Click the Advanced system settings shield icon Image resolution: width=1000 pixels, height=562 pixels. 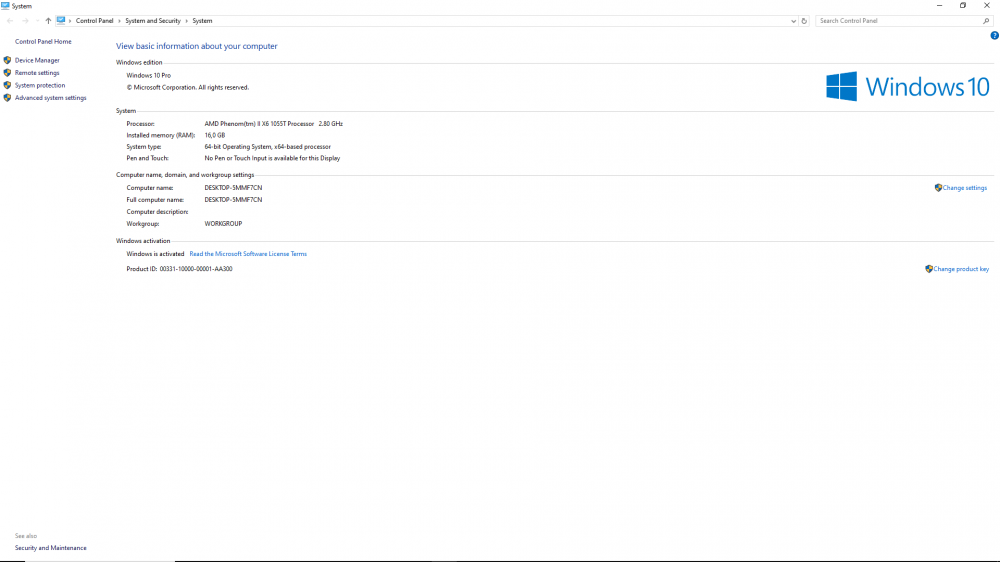pyautogui.click(x=7, y=98)
